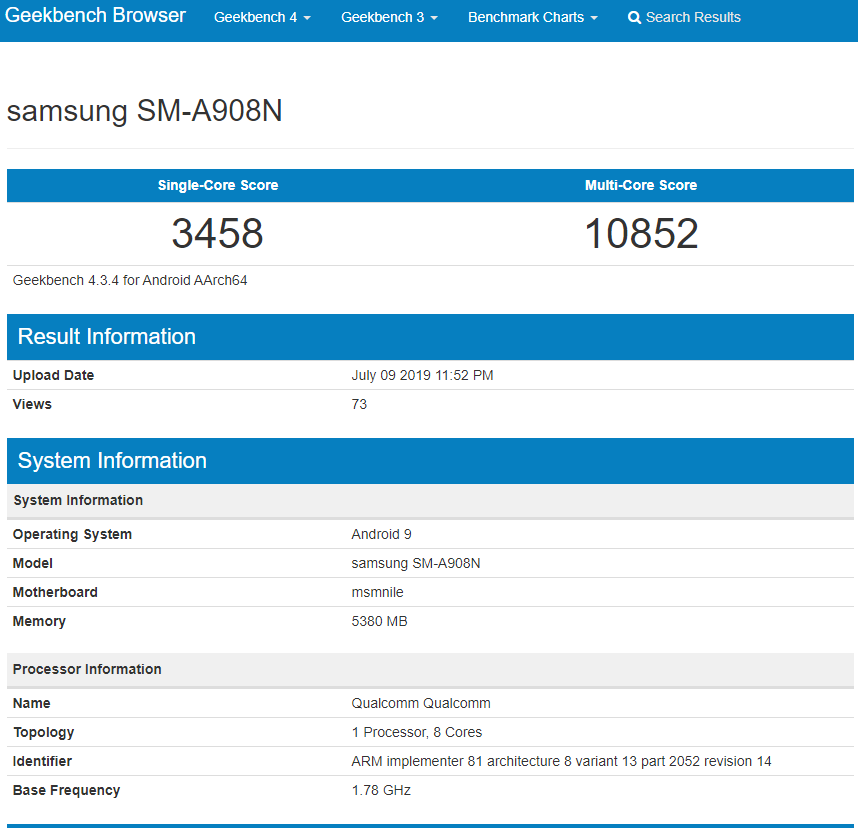Screen dimensions: 858x828
Task: Select the Model value samsung SM-A908N
Action: coord(416,564)
